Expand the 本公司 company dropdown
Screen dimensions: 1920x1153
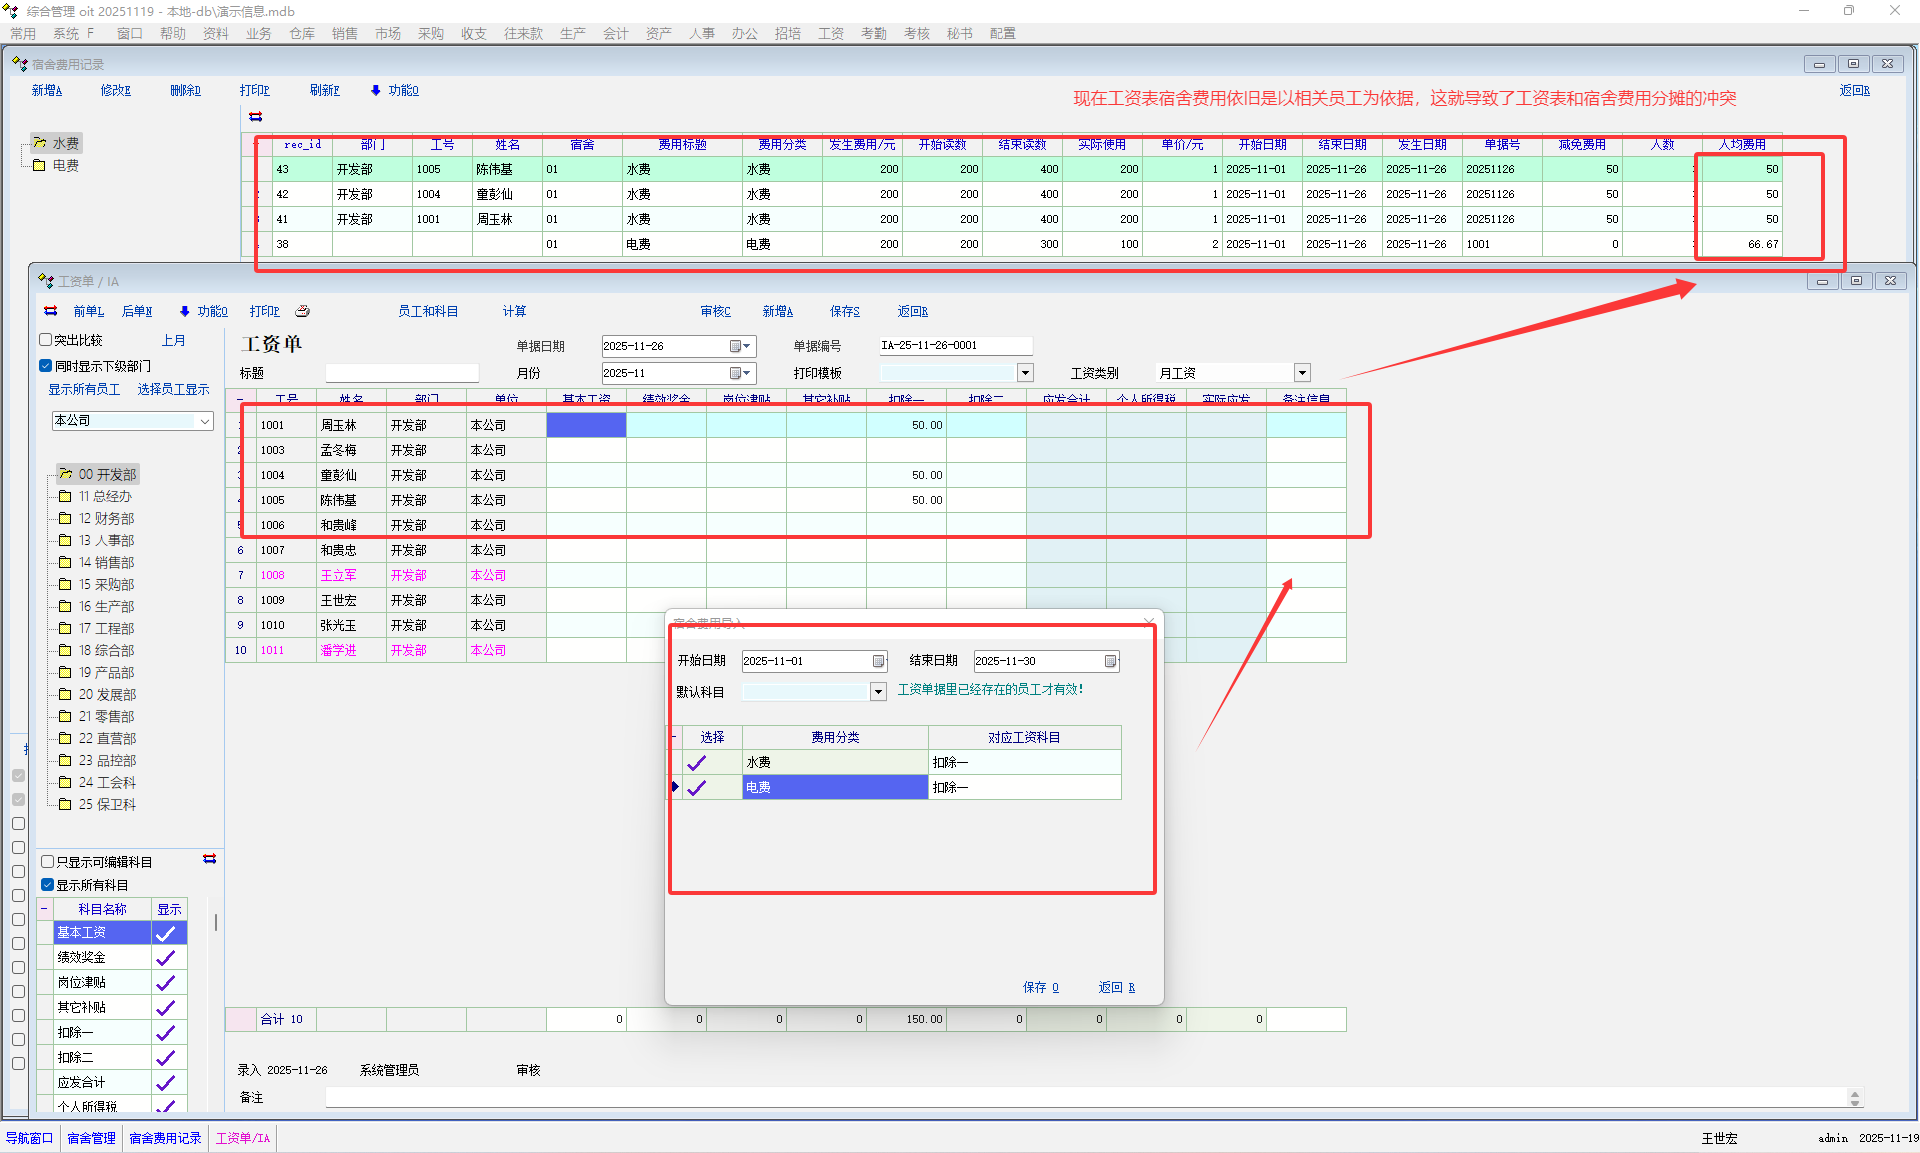click(x=205, y=421)
